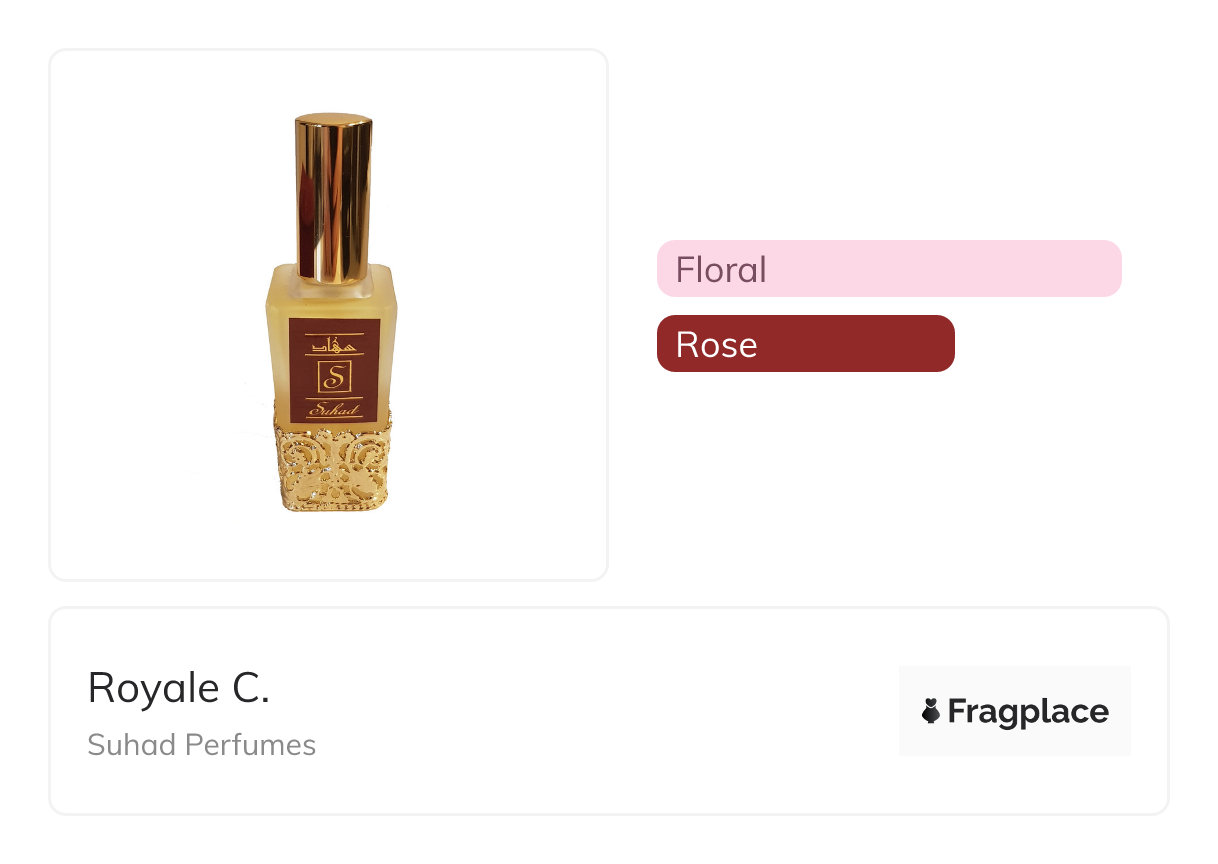The image size is (1218, 864).
Task: Open the Royale C. product title
Action: pos(179,688)
